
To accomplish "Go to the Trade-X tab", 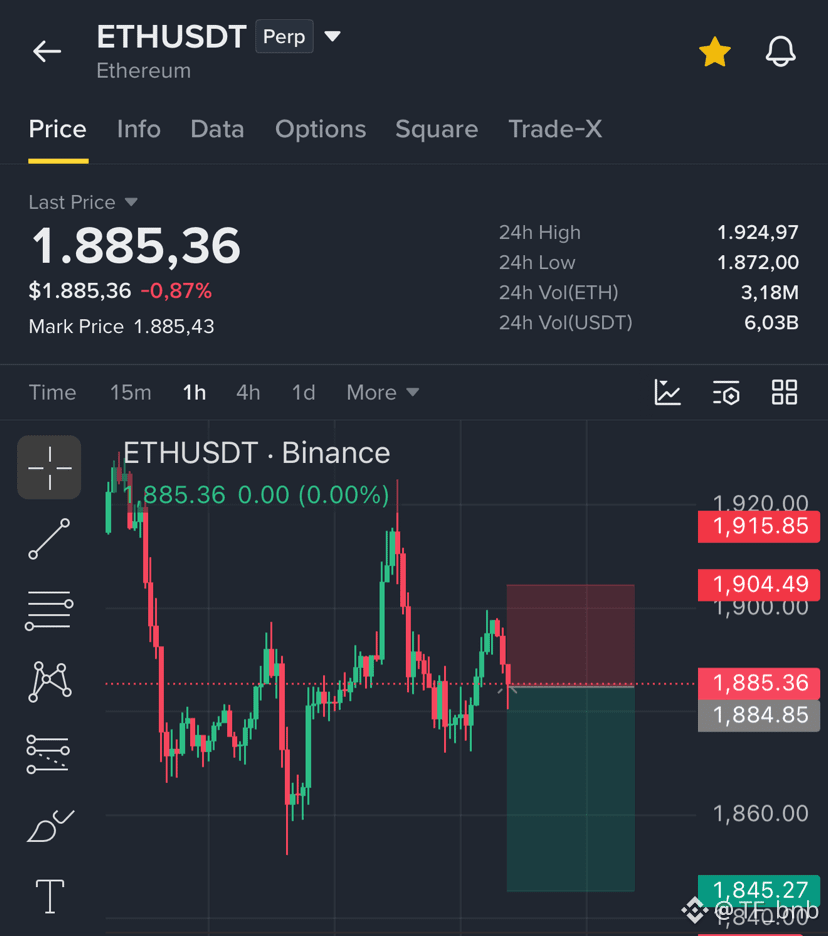I will 555,130.
